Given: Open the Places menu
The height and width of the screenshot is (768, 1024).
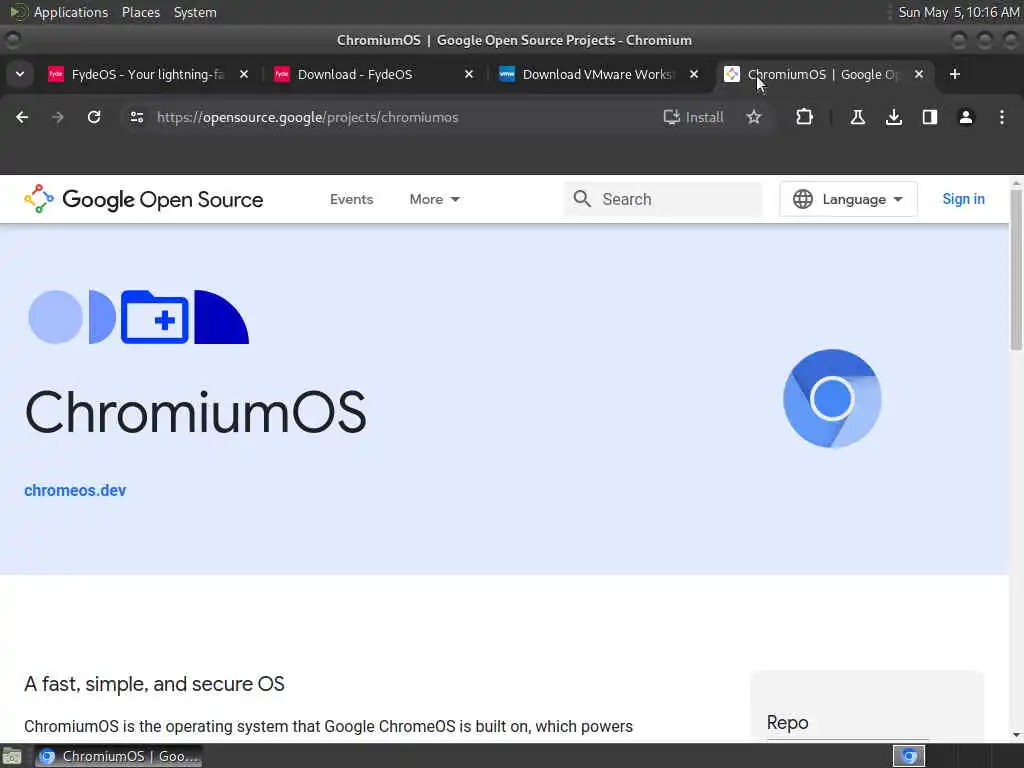Looking at the screenshot, I should [x=141, y=12].
